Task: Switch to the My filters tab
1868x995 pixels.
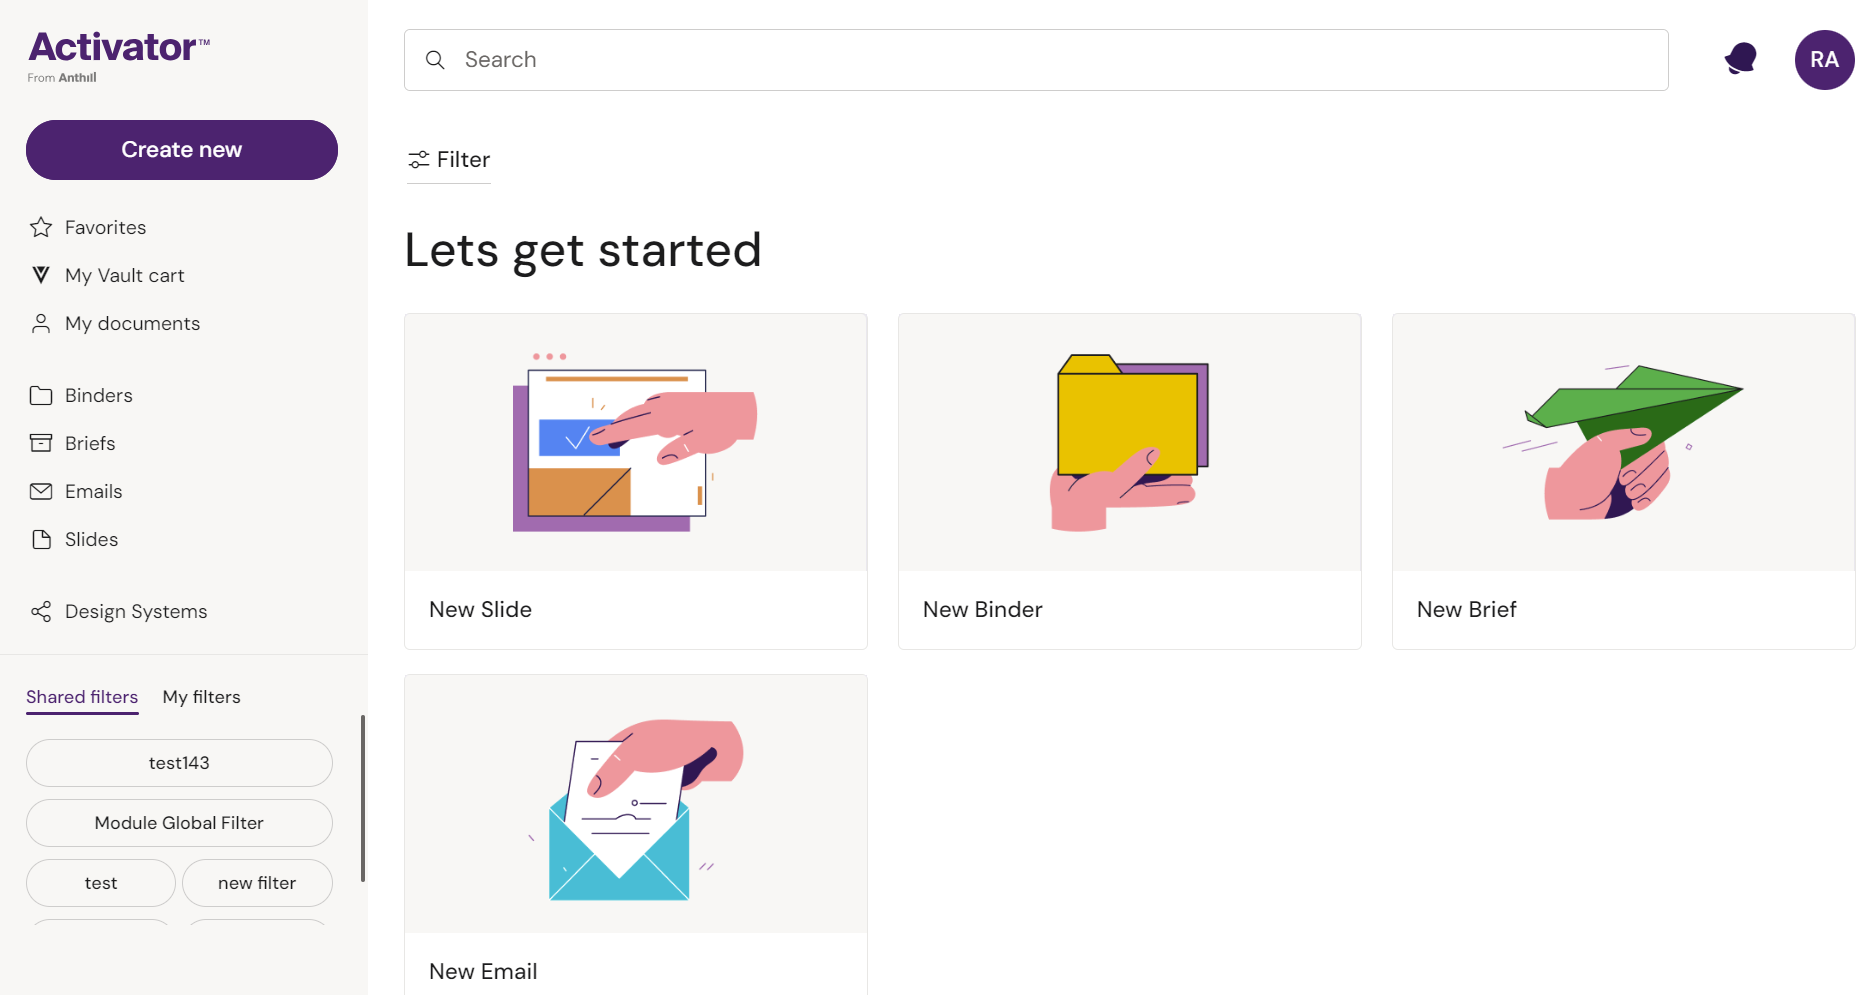Action: click(201, 697)
